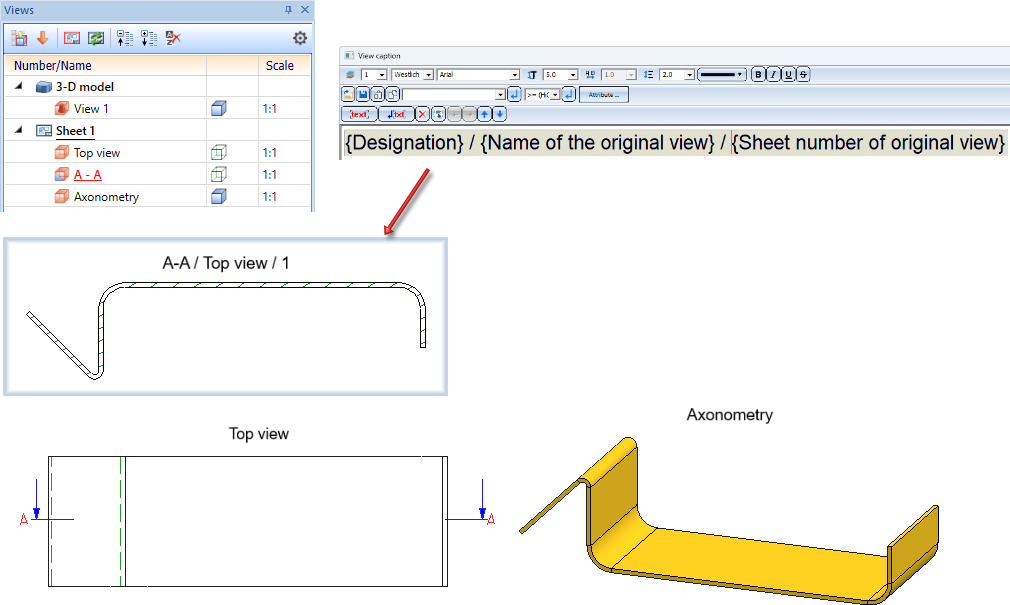Click the orange down arrow in Views toolbar
Image resolution: width=1010 pixels, height=605 pixels.
coord(43,39)
